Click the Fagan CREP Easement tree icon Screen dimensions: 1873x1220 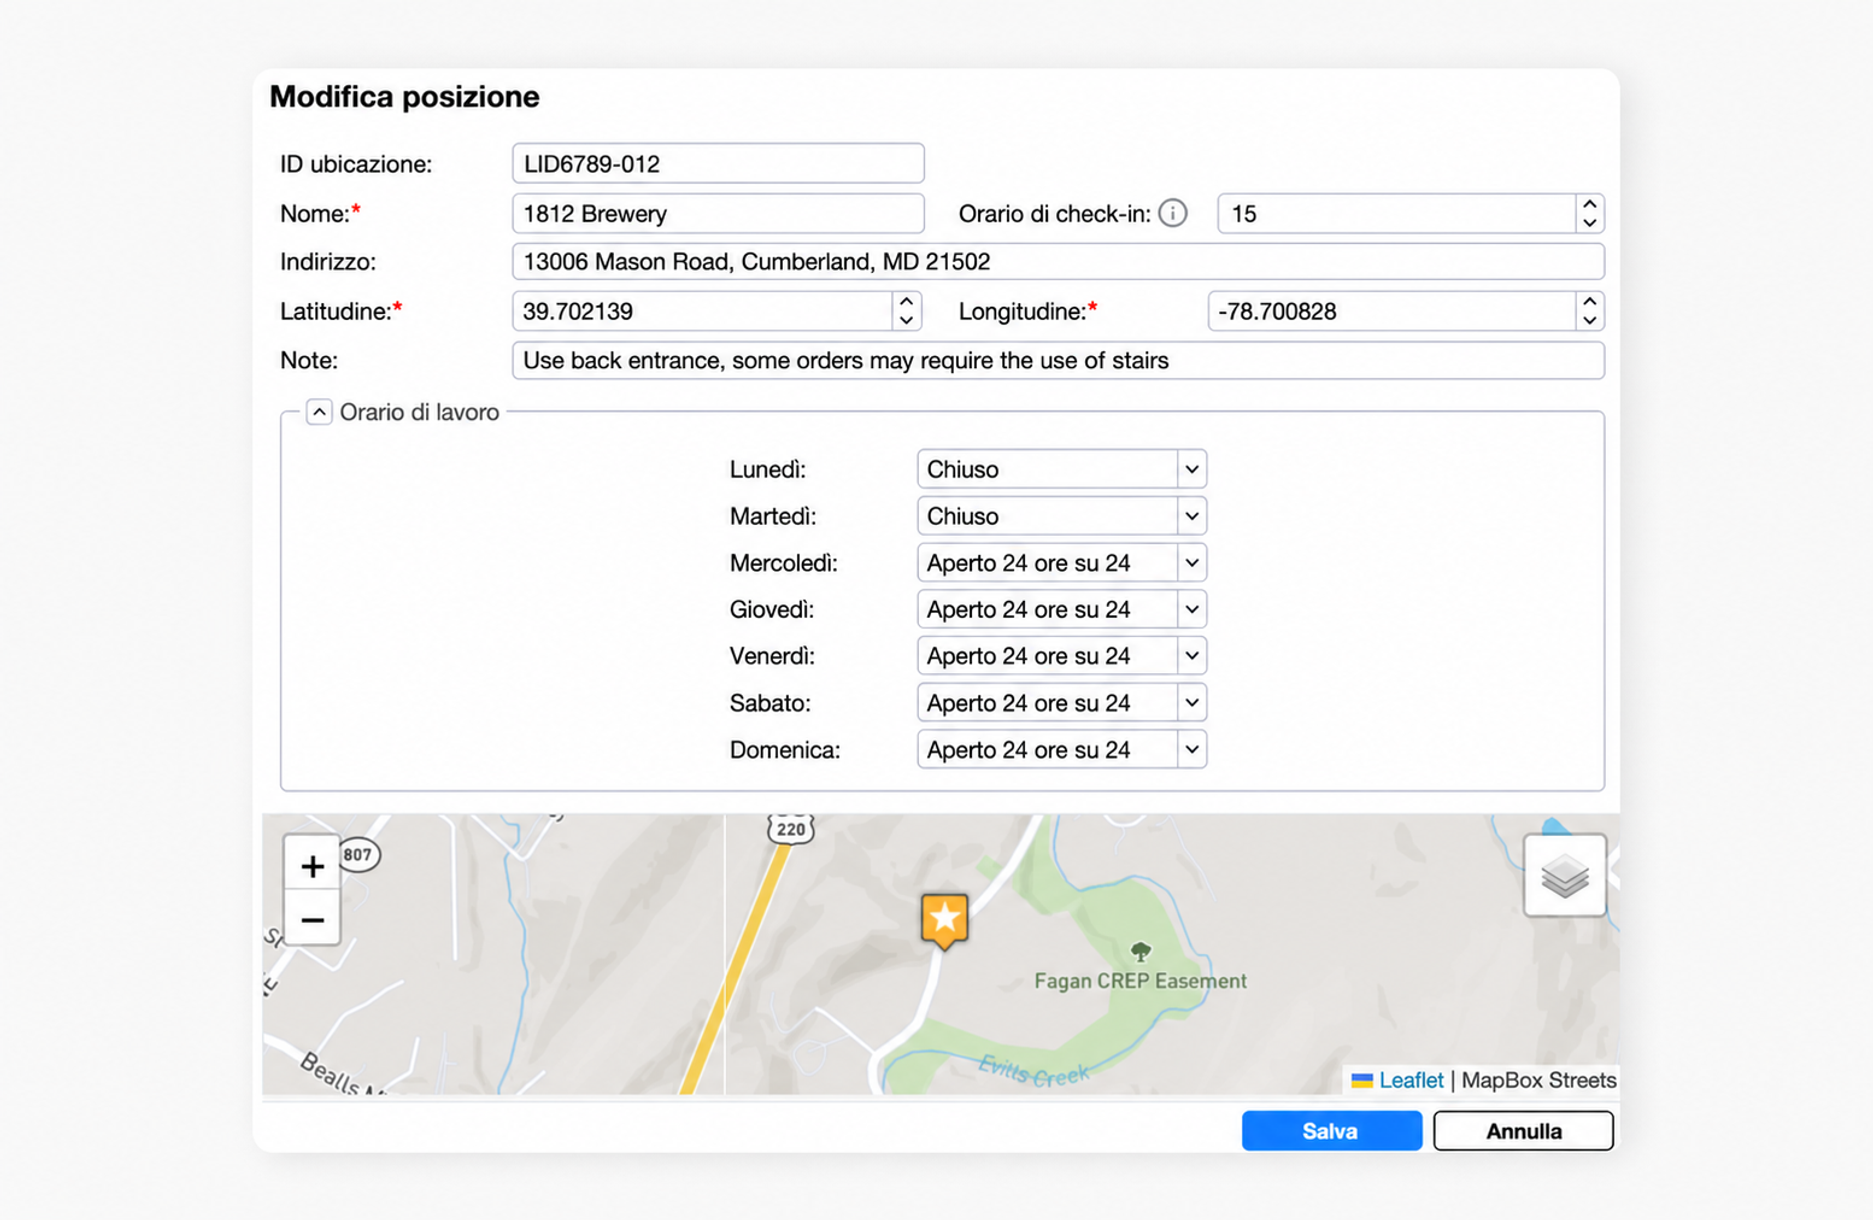click(1140, 951)
